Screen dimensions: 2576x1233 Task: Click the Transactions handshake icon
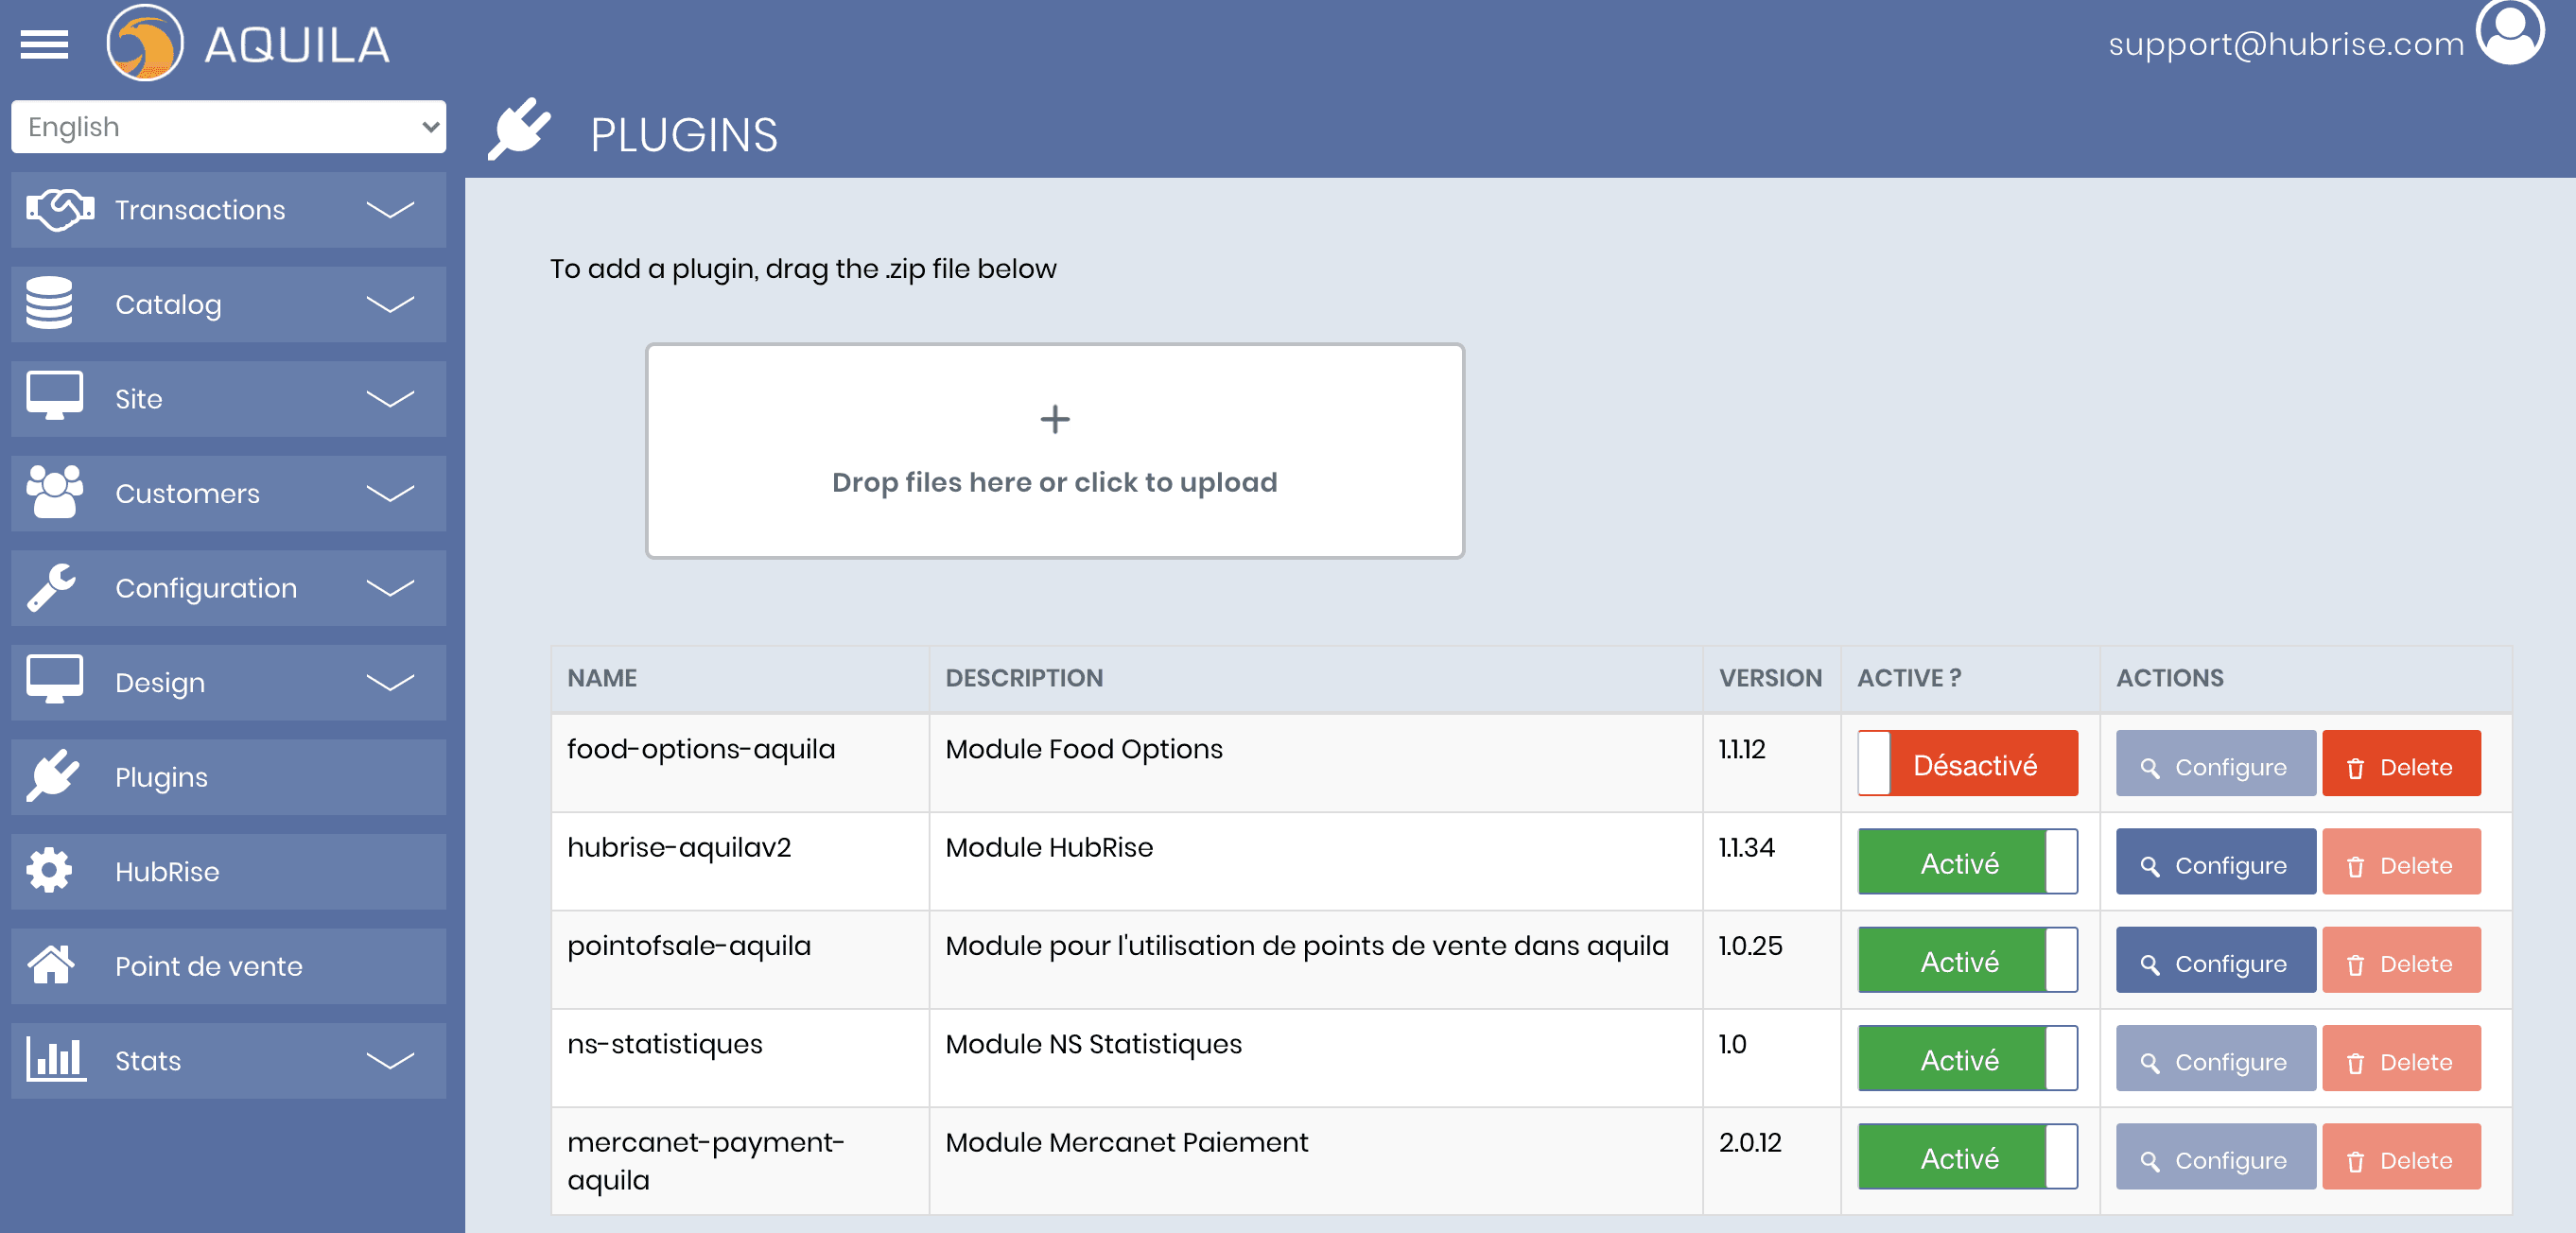point(59,210)
